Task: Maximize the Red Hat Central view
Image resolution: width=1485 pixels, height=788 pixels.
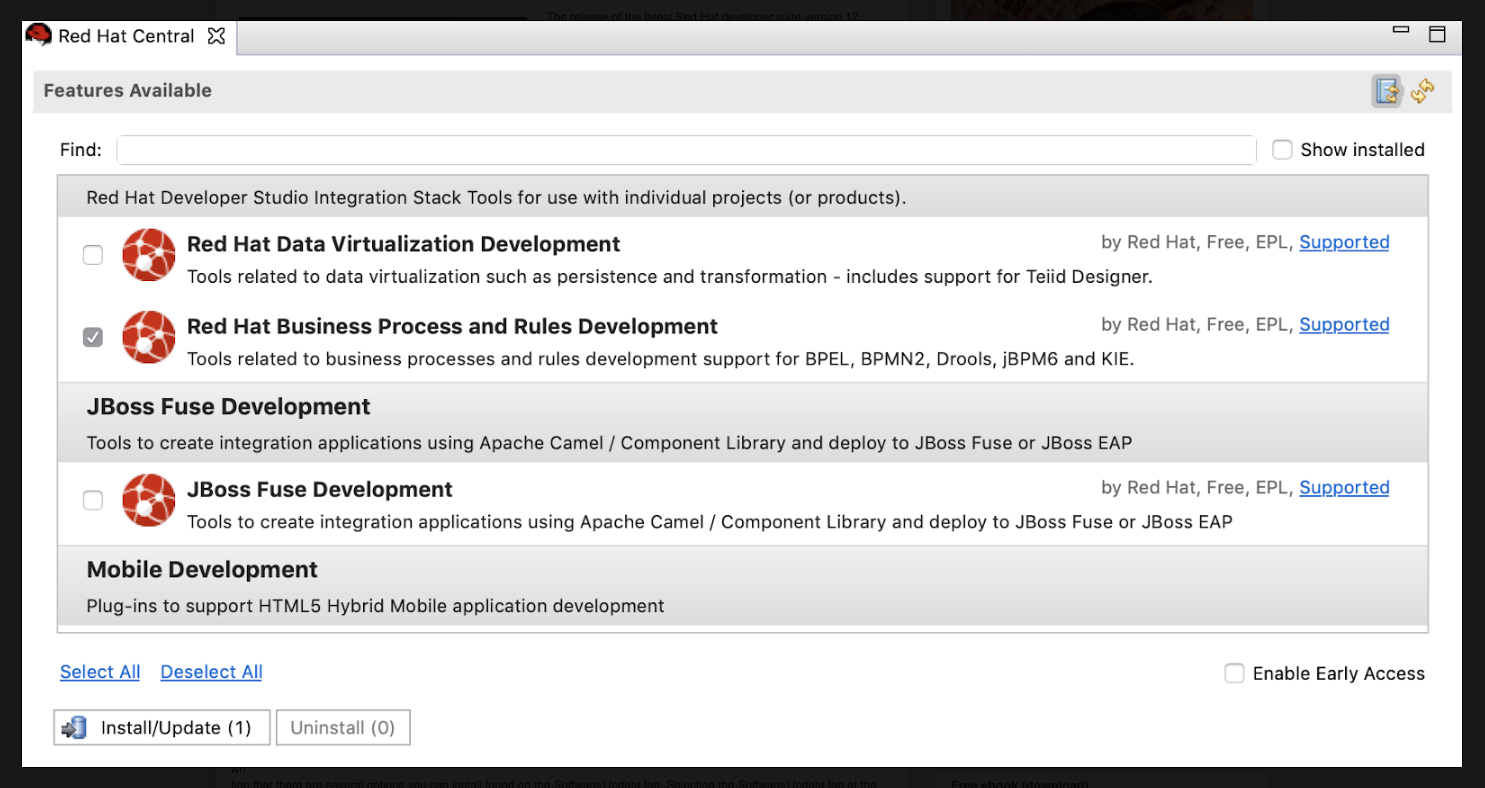Action: 1437,34
